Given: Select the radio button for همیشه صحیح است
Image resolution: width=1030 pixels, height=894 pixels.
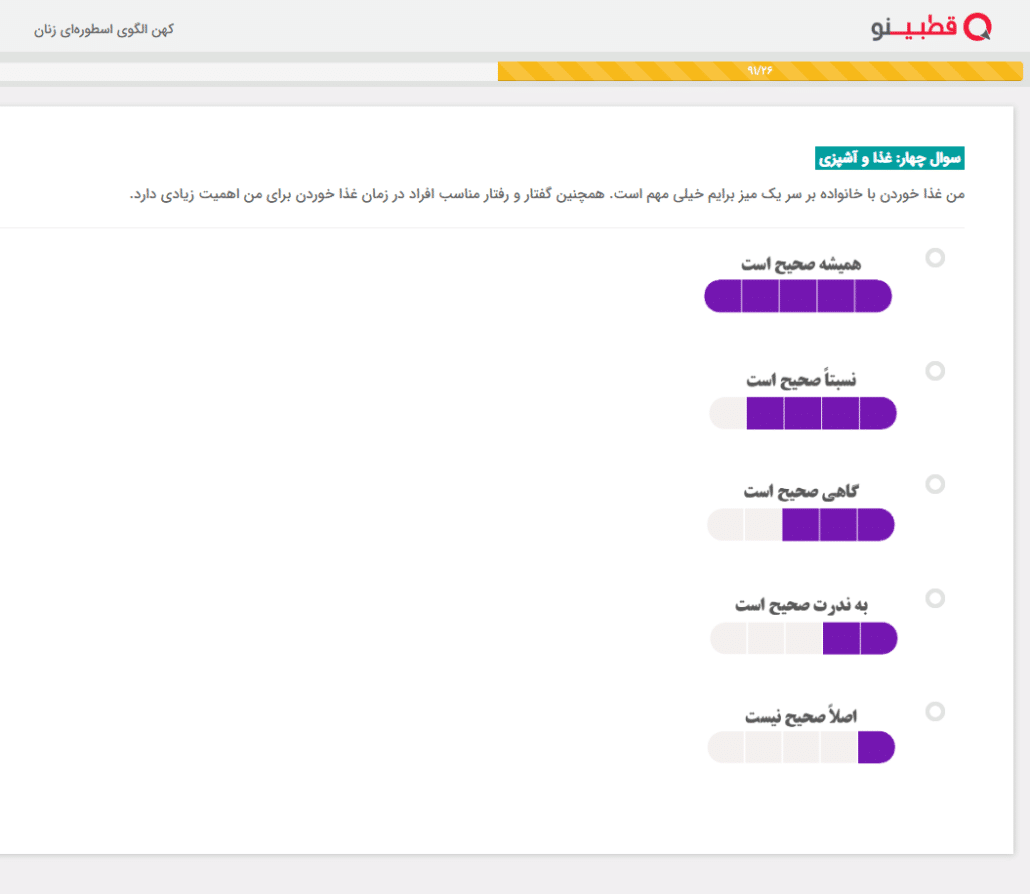Looking at the screenshot, I should 935,258.
